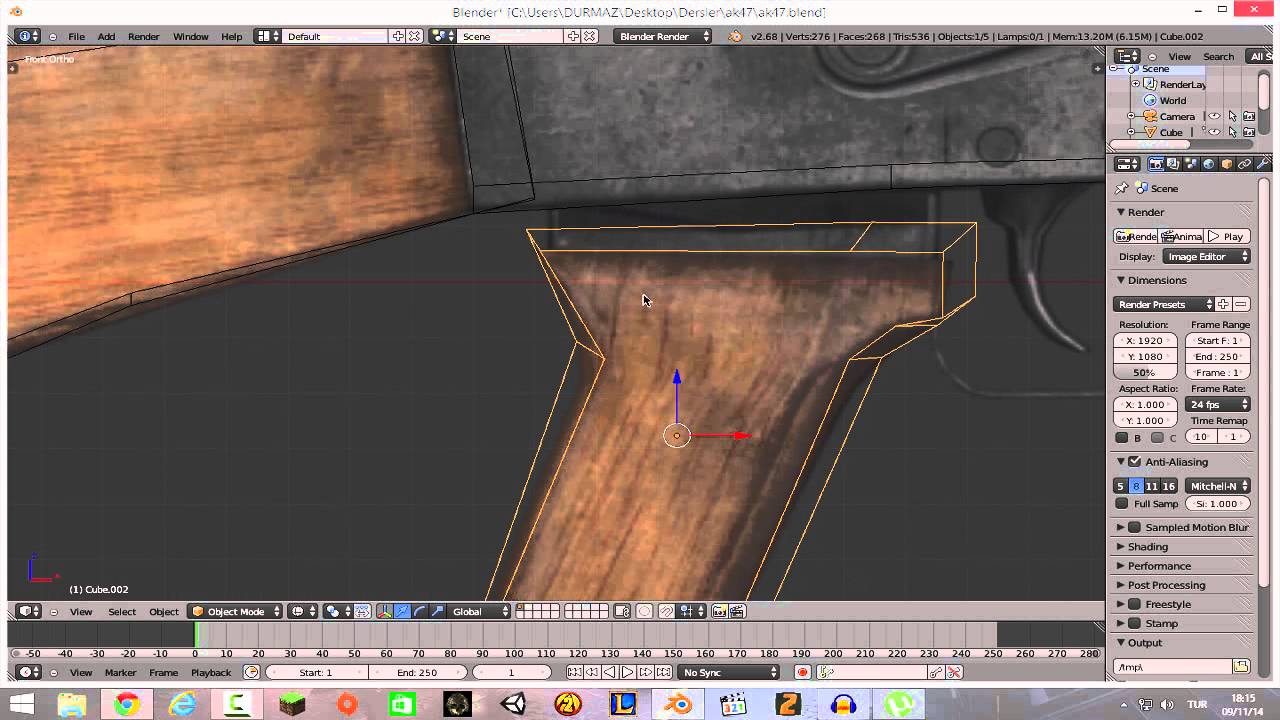Screen dimensions: 1280x720
Task: Open the Render Layers properties tab icon
Action: coord(1173,164)
